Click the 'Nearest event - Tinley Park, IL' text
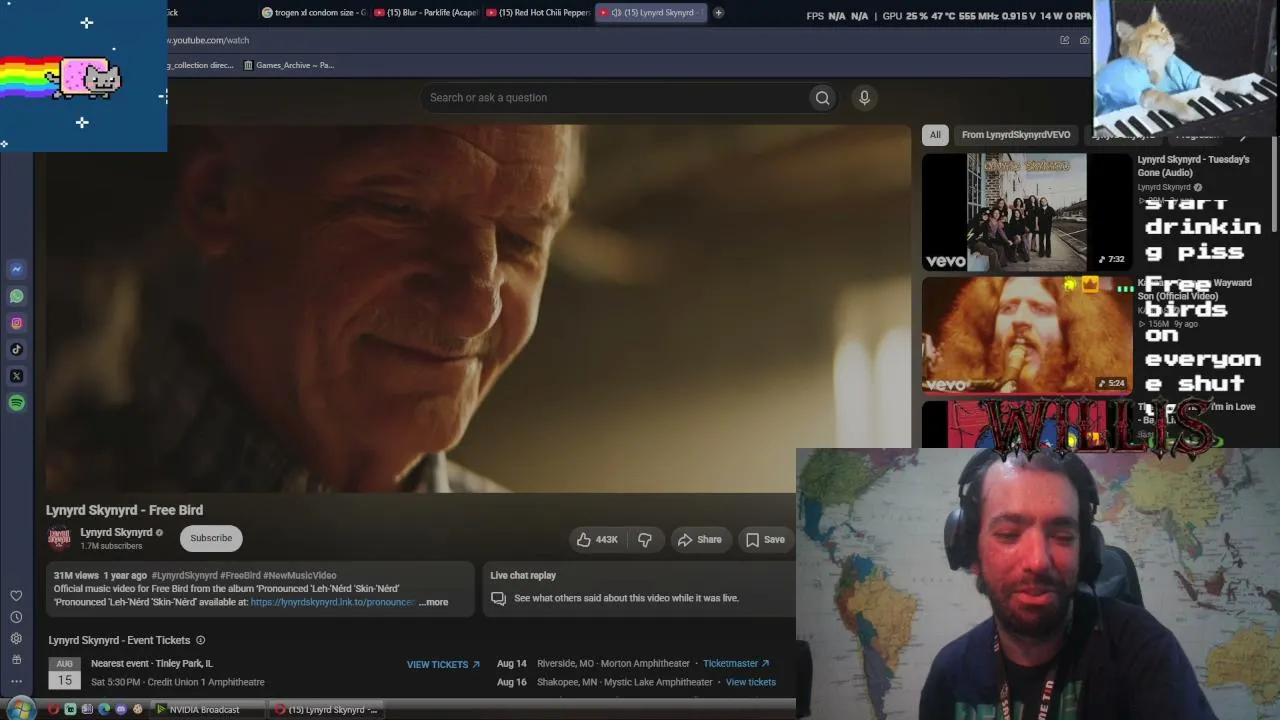The height and width of the screenshot is (720, 1280). 152,663
